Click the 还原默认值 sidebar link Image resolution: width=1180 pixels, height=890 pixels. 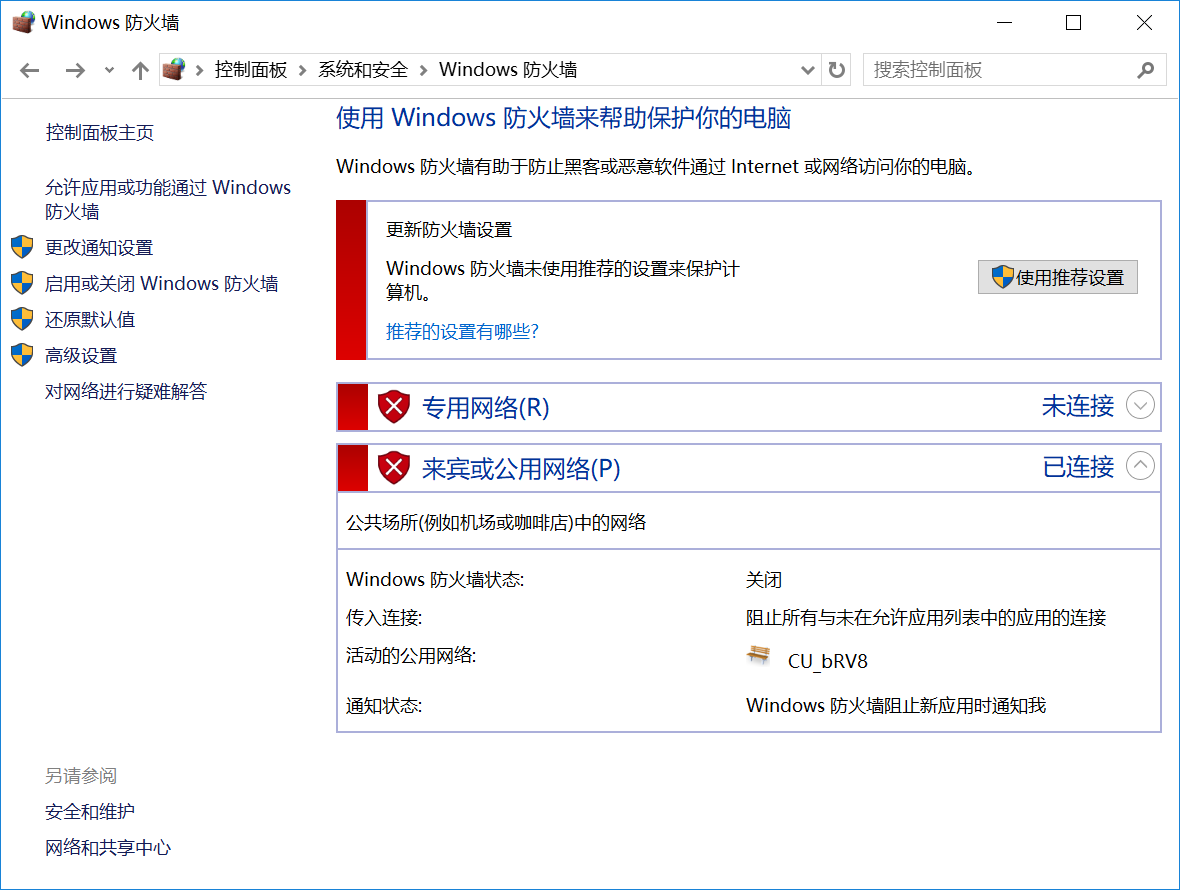[90, 320]
